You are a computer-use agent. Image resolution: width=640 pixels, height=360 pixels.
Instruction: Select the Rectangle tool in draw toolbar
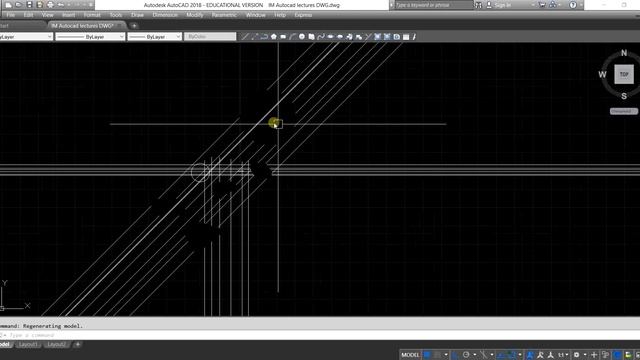coord(283,37)
